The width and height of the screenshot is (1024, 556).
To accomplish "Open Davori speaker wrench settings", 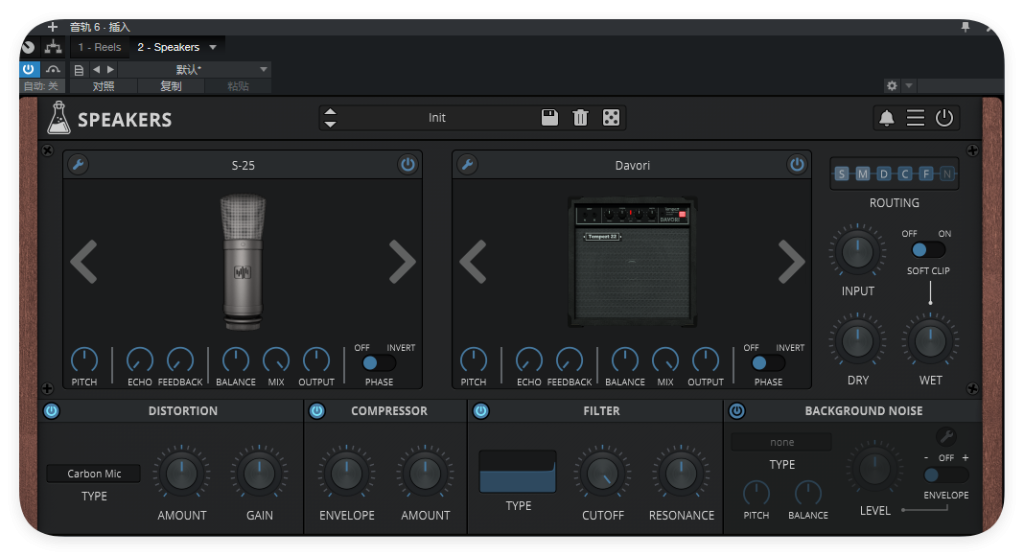I will coord(467,164).
